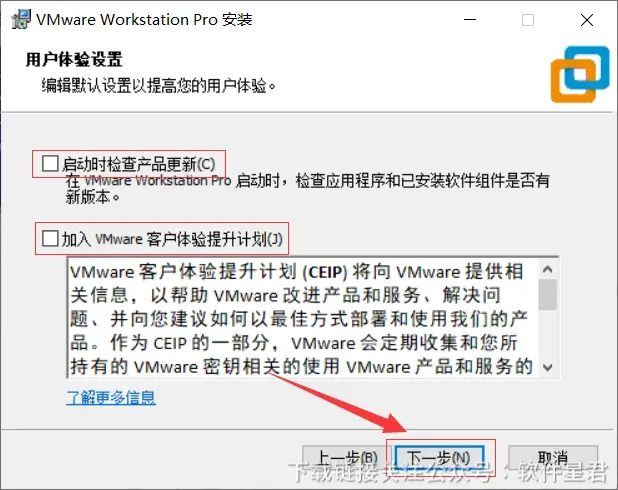Viewport: 618px width, 490px height.
Task: Click the VMware overlapping squares logo
Action: coord(580,74)
